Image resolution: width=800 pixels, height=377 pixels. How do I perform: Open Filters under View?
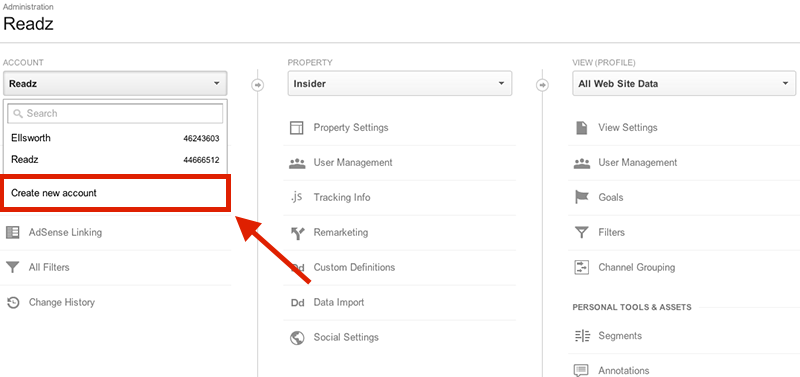611,233
